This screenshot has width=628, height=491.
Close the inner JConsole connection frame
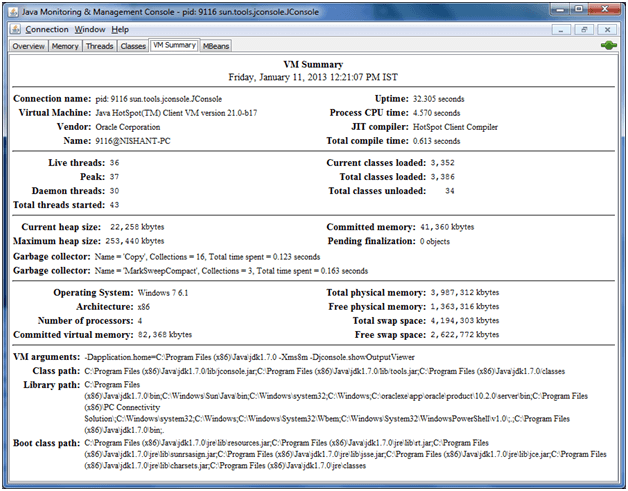point(607,30)
